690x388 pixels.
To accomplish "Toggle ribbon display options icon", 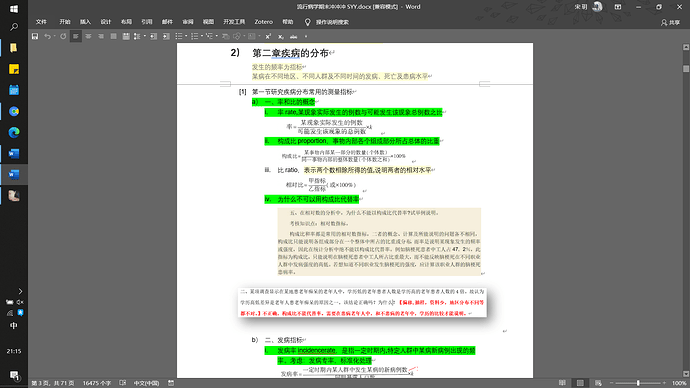I will click(x=618, y=7).
